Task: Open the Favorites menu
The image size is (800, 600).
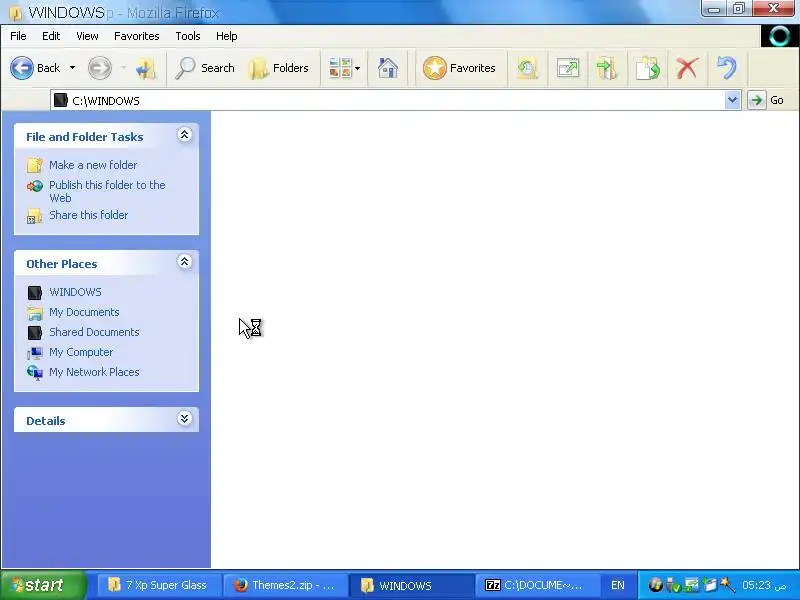Action: [137, 36]
